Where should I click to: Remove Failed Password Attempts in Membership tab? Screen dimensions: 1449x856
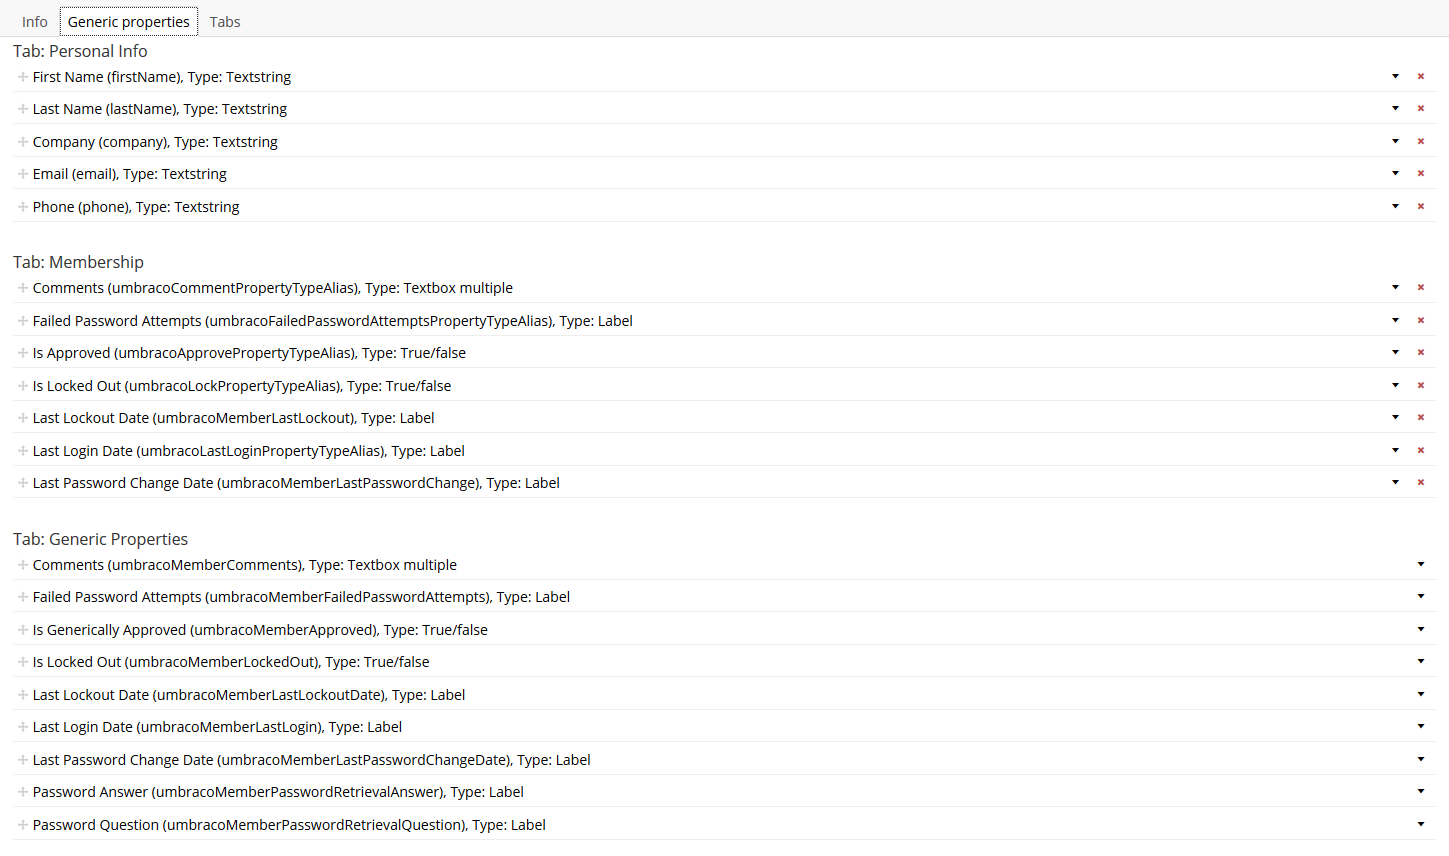[1420, 320]
